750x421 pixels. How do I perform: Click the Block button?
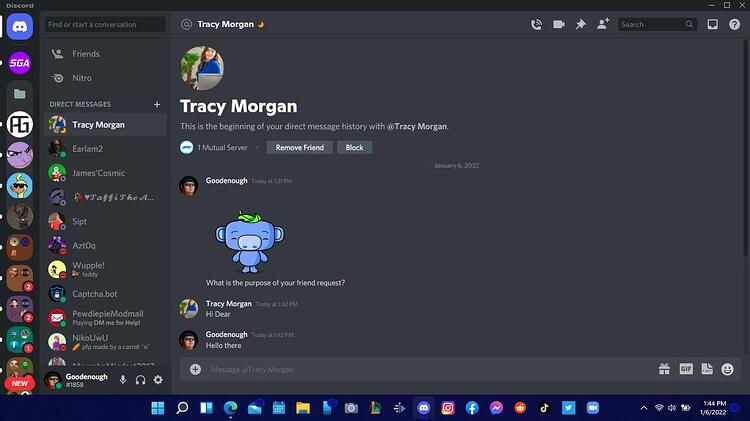click(x=354, y=148)
